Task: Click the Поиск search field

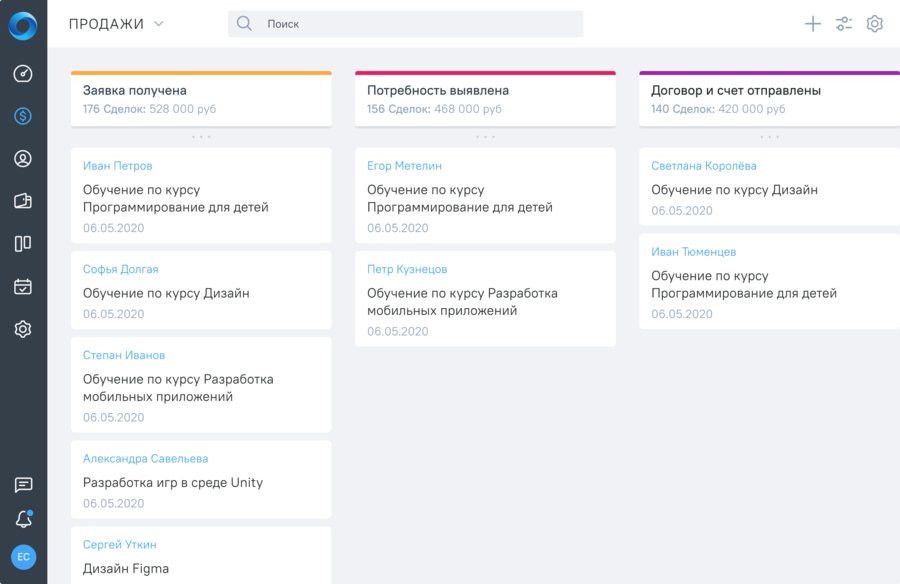Action: coord(406,24)
